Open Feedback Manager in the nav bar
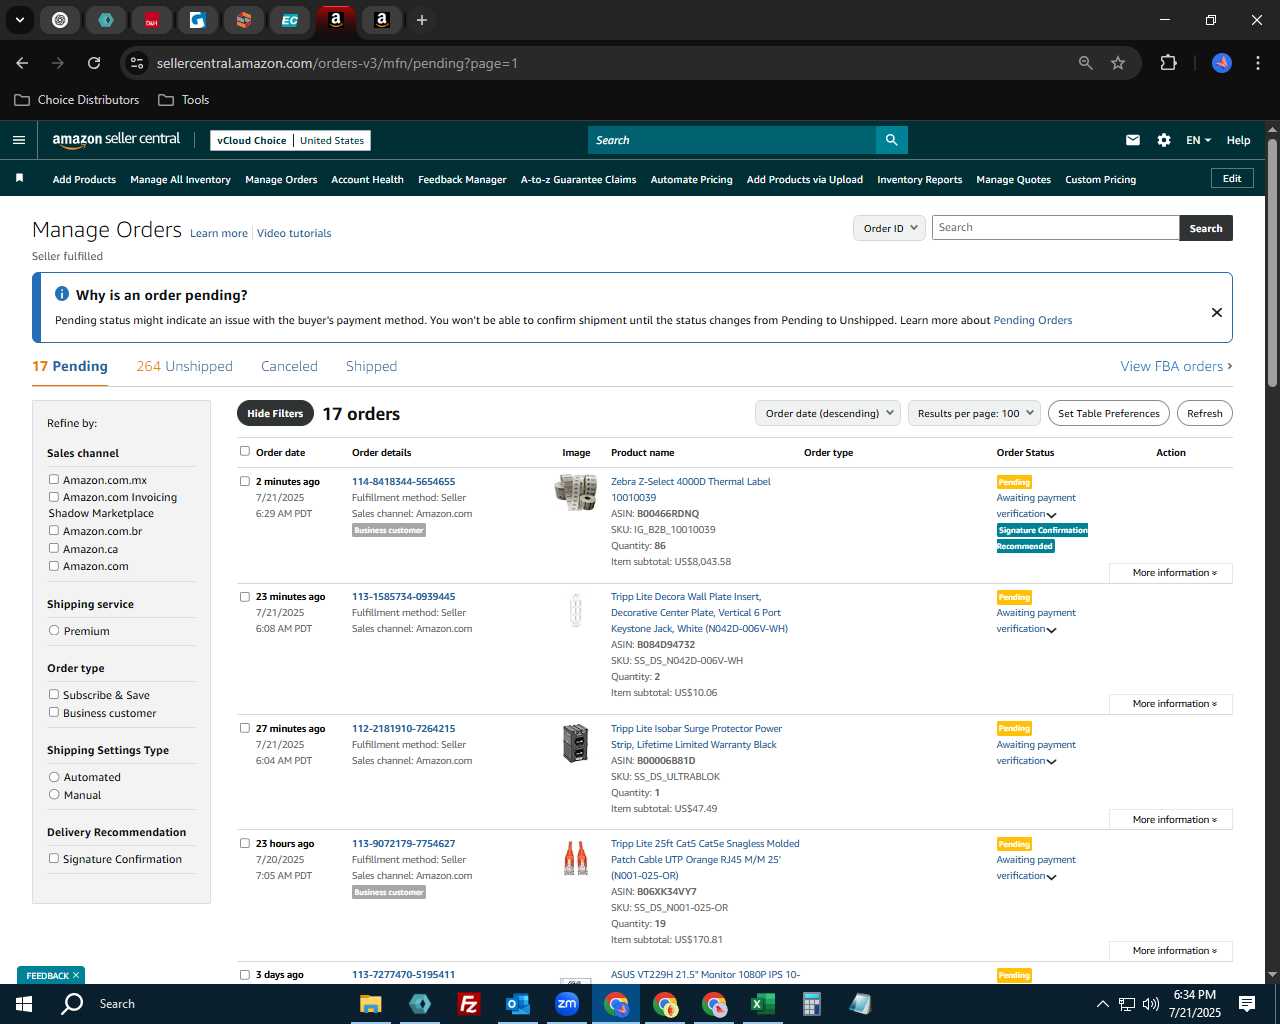This screenshot has height=1024, width=1280. point(462,180)
